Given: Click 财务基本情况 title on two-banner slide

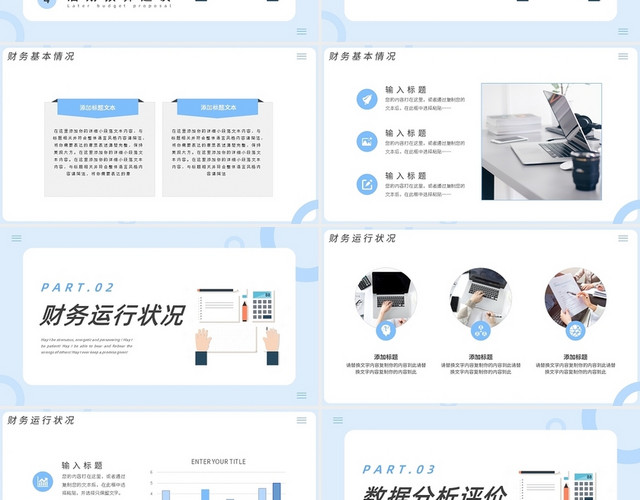Looking at the screenshot, I should coord(41,56).
